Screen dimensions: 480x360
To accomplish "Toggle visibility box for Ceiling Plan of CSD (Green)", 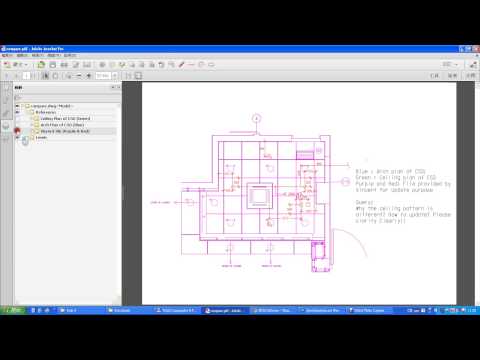I will point(17,119).
